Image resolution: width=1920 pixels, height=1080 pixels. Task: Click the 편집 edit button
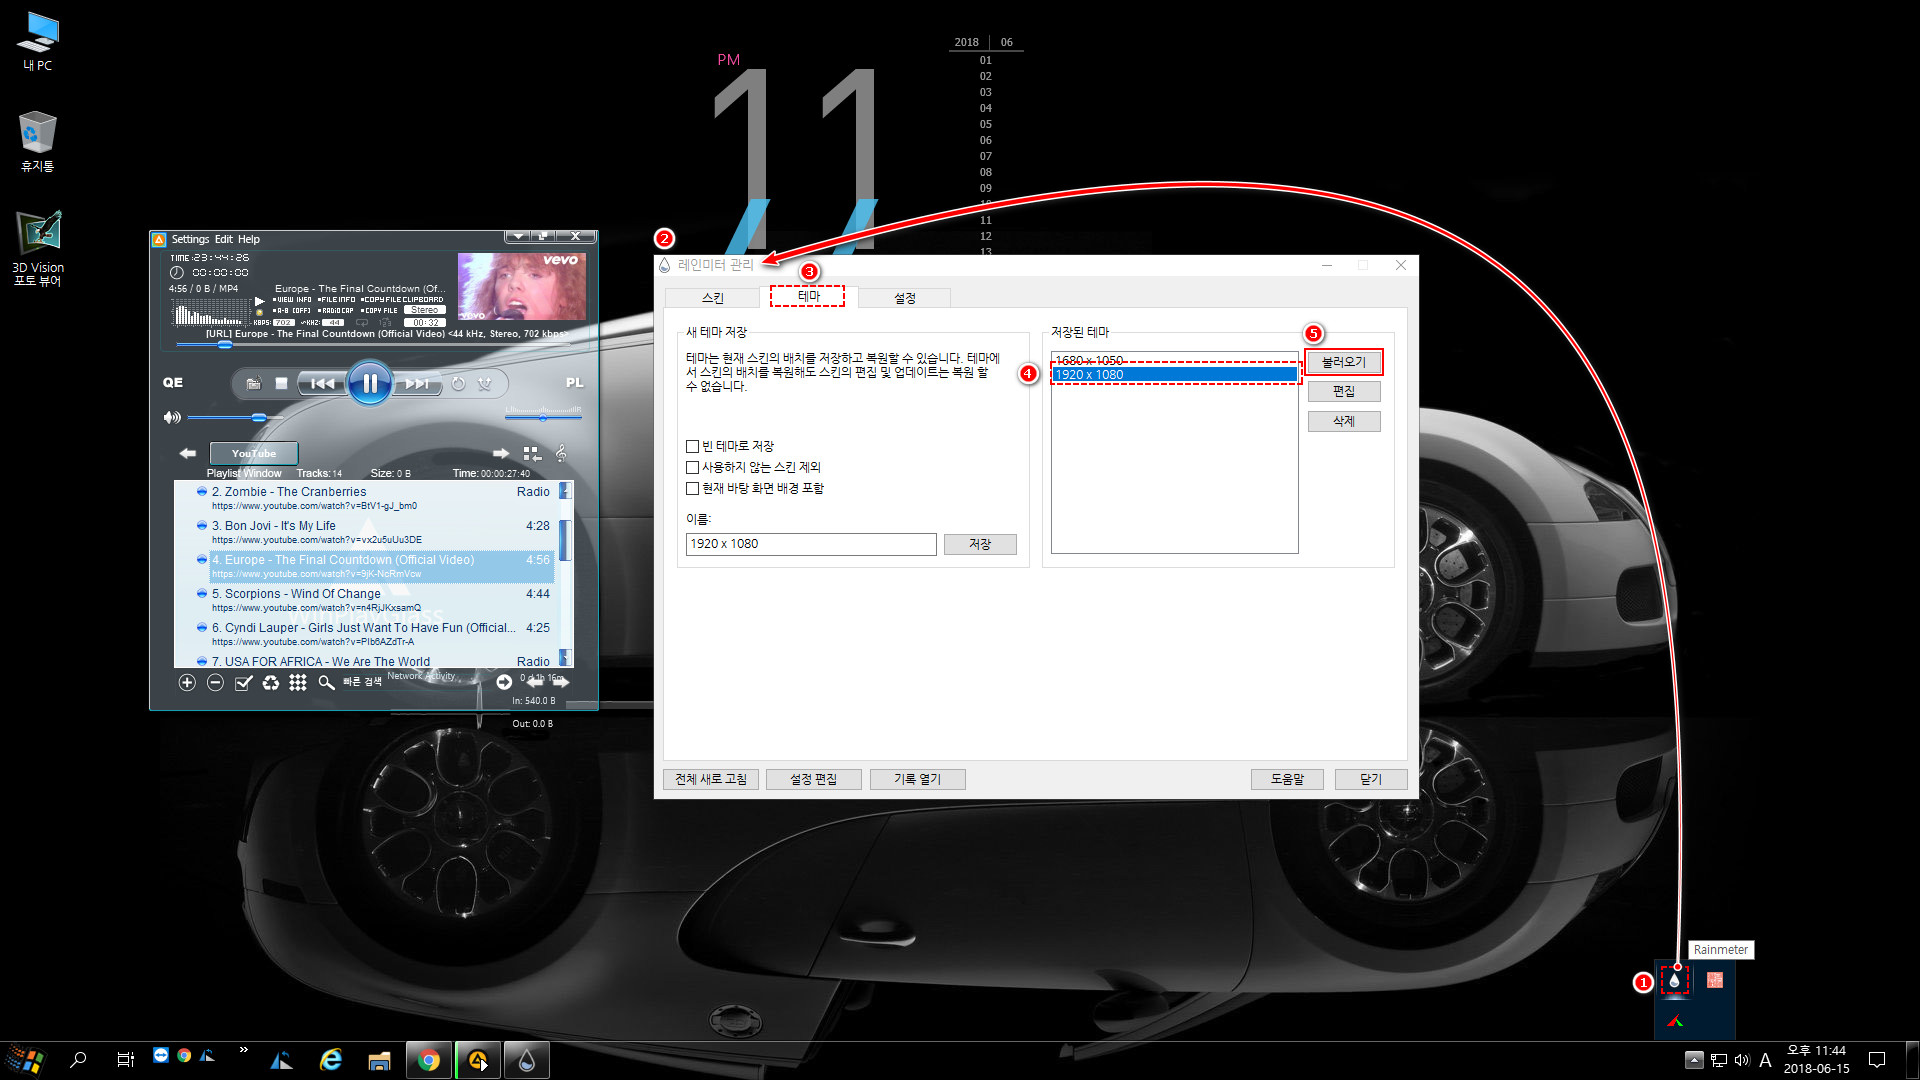(x=1344, y=392)
